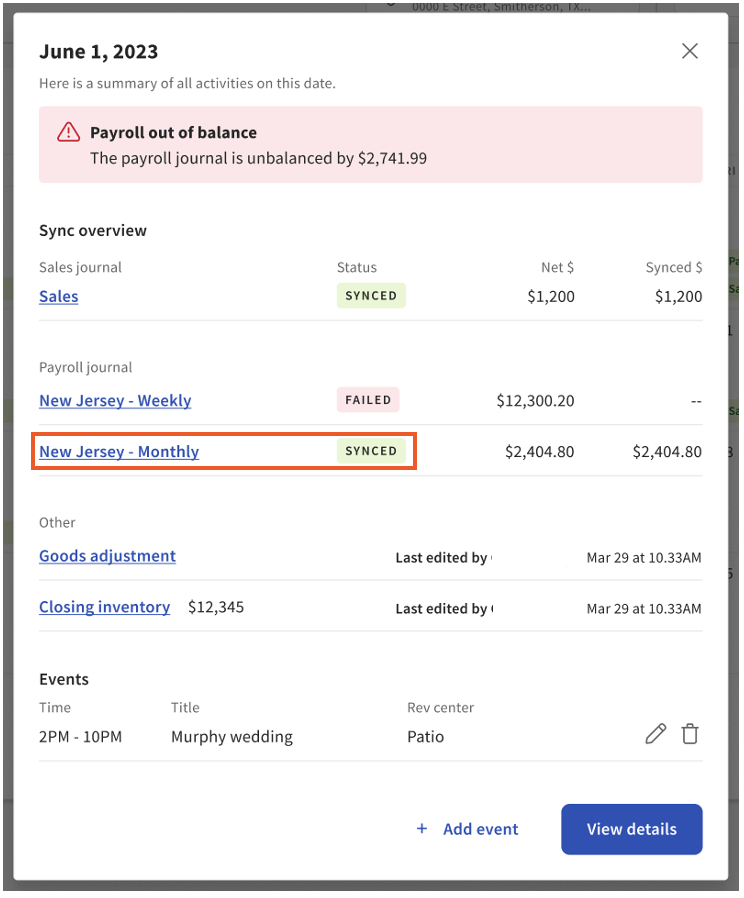
Task: Click the Payroll out of balance alert message
Action: click(x=258, y=158)
